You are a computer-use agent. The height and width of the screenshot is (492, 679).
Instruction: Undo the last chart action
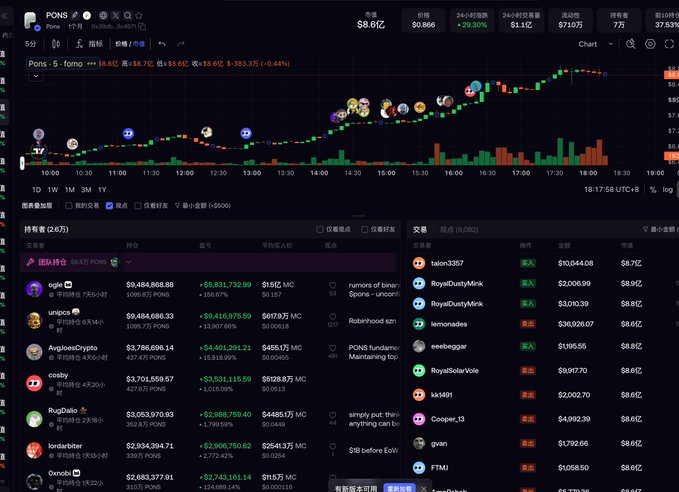162,44
